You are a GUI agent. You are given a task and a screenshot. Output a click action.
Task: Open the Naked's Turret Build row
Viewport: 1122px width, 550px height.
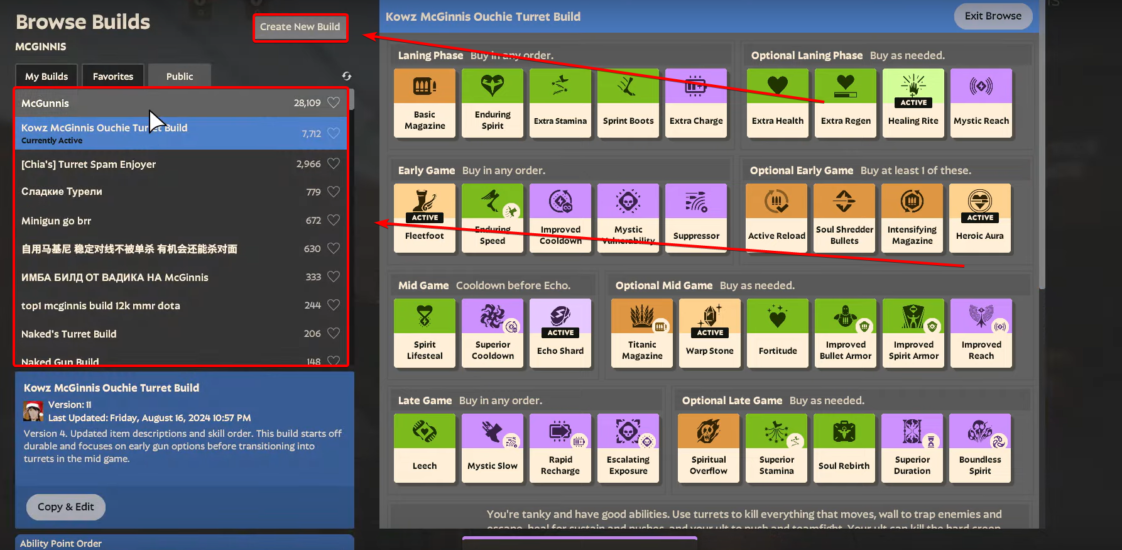(181, 333)
